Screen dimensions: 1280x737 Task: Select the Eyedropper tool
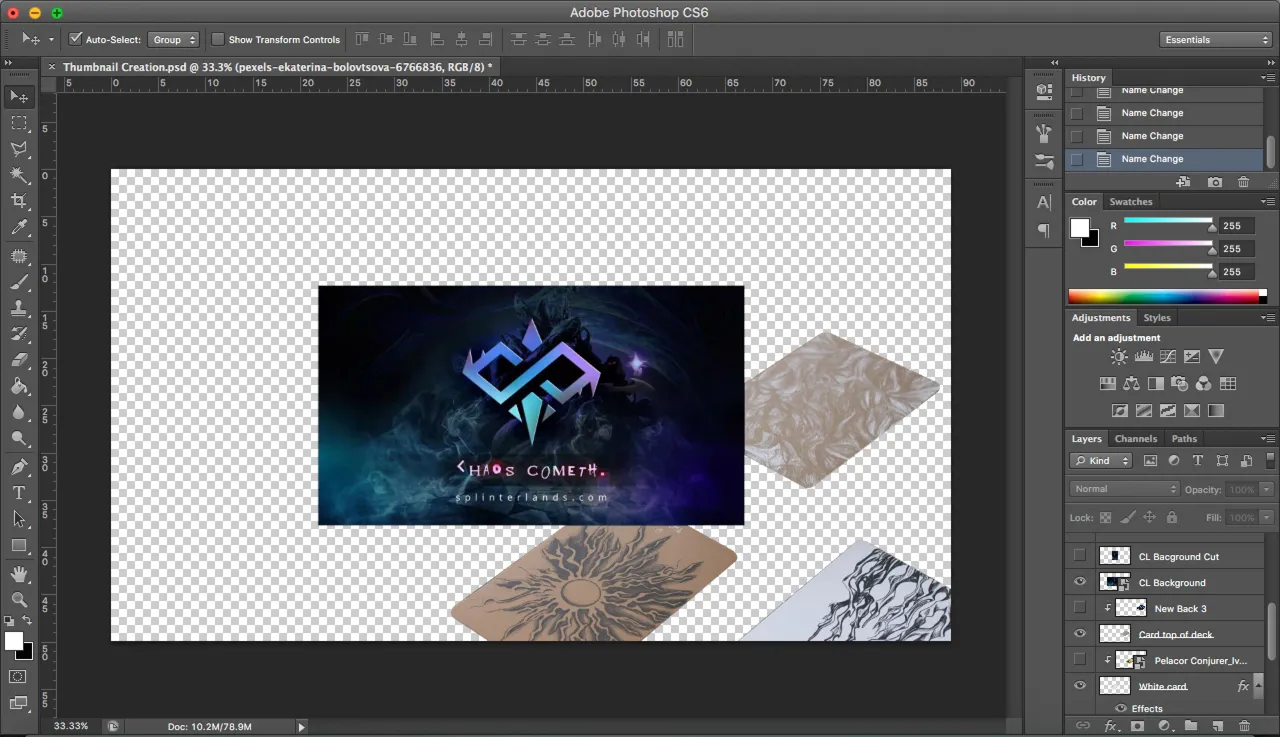pos(19,228)
